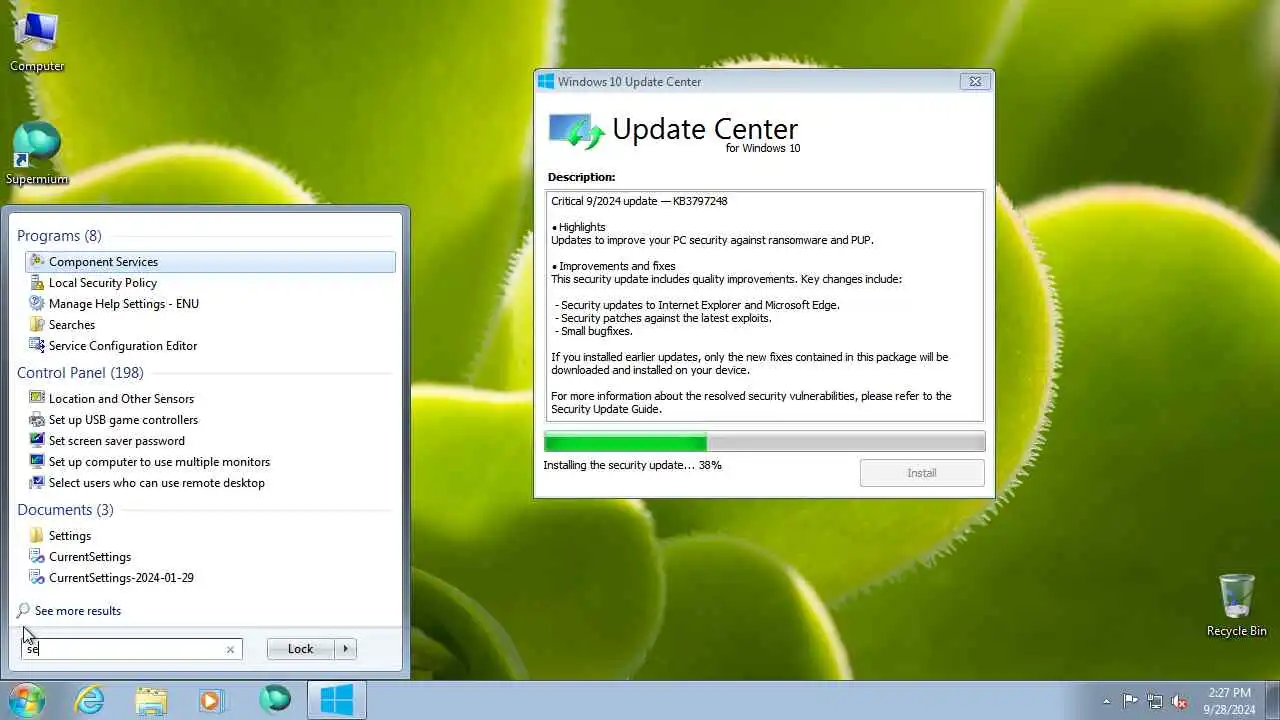The image size is (1280, 720).
Task: Click the KB3797248 update heading line
Action: click(x=639, y=201)
